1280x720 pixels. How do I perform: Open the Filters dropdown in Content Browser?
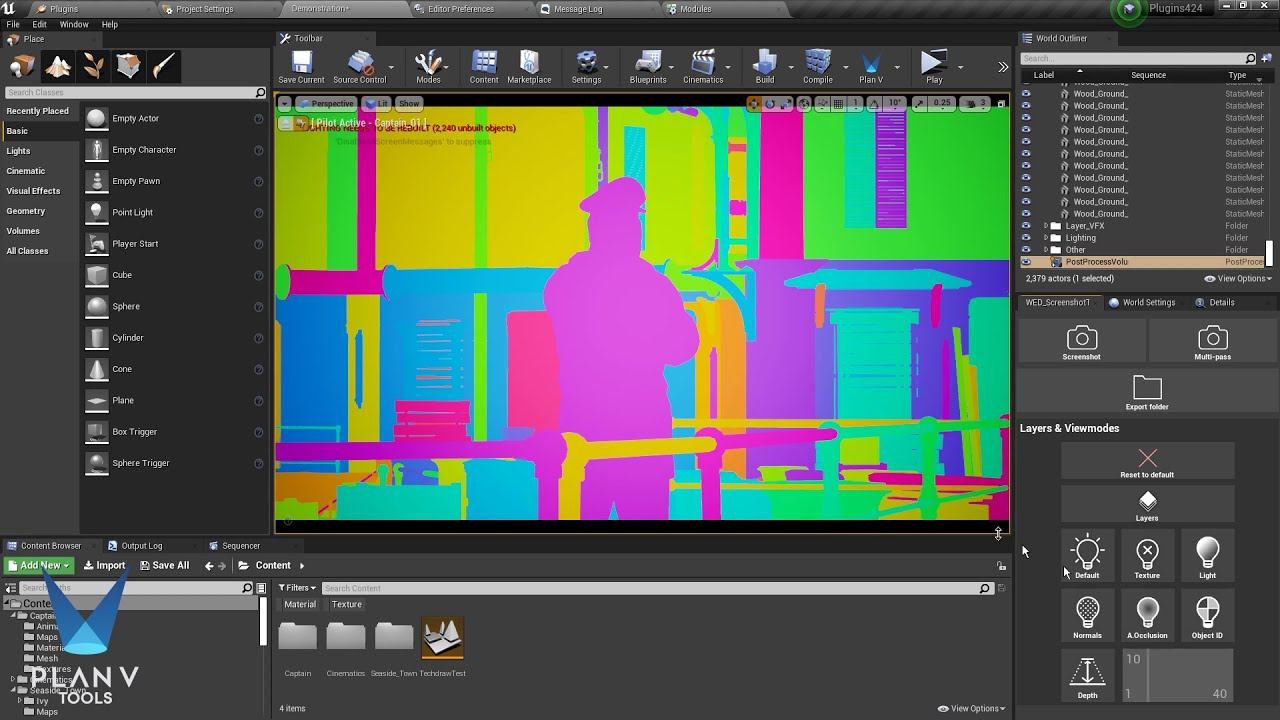(x=297, y=588)
